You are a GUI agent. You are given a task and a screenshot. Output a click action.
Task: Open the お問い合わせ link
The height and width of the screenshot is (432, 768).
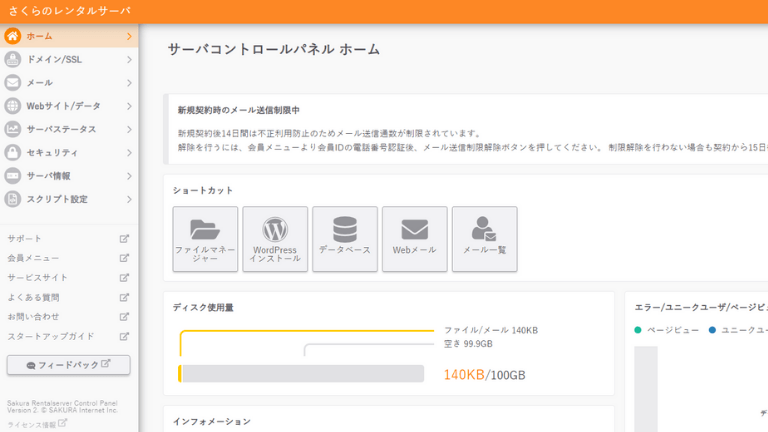33,317
